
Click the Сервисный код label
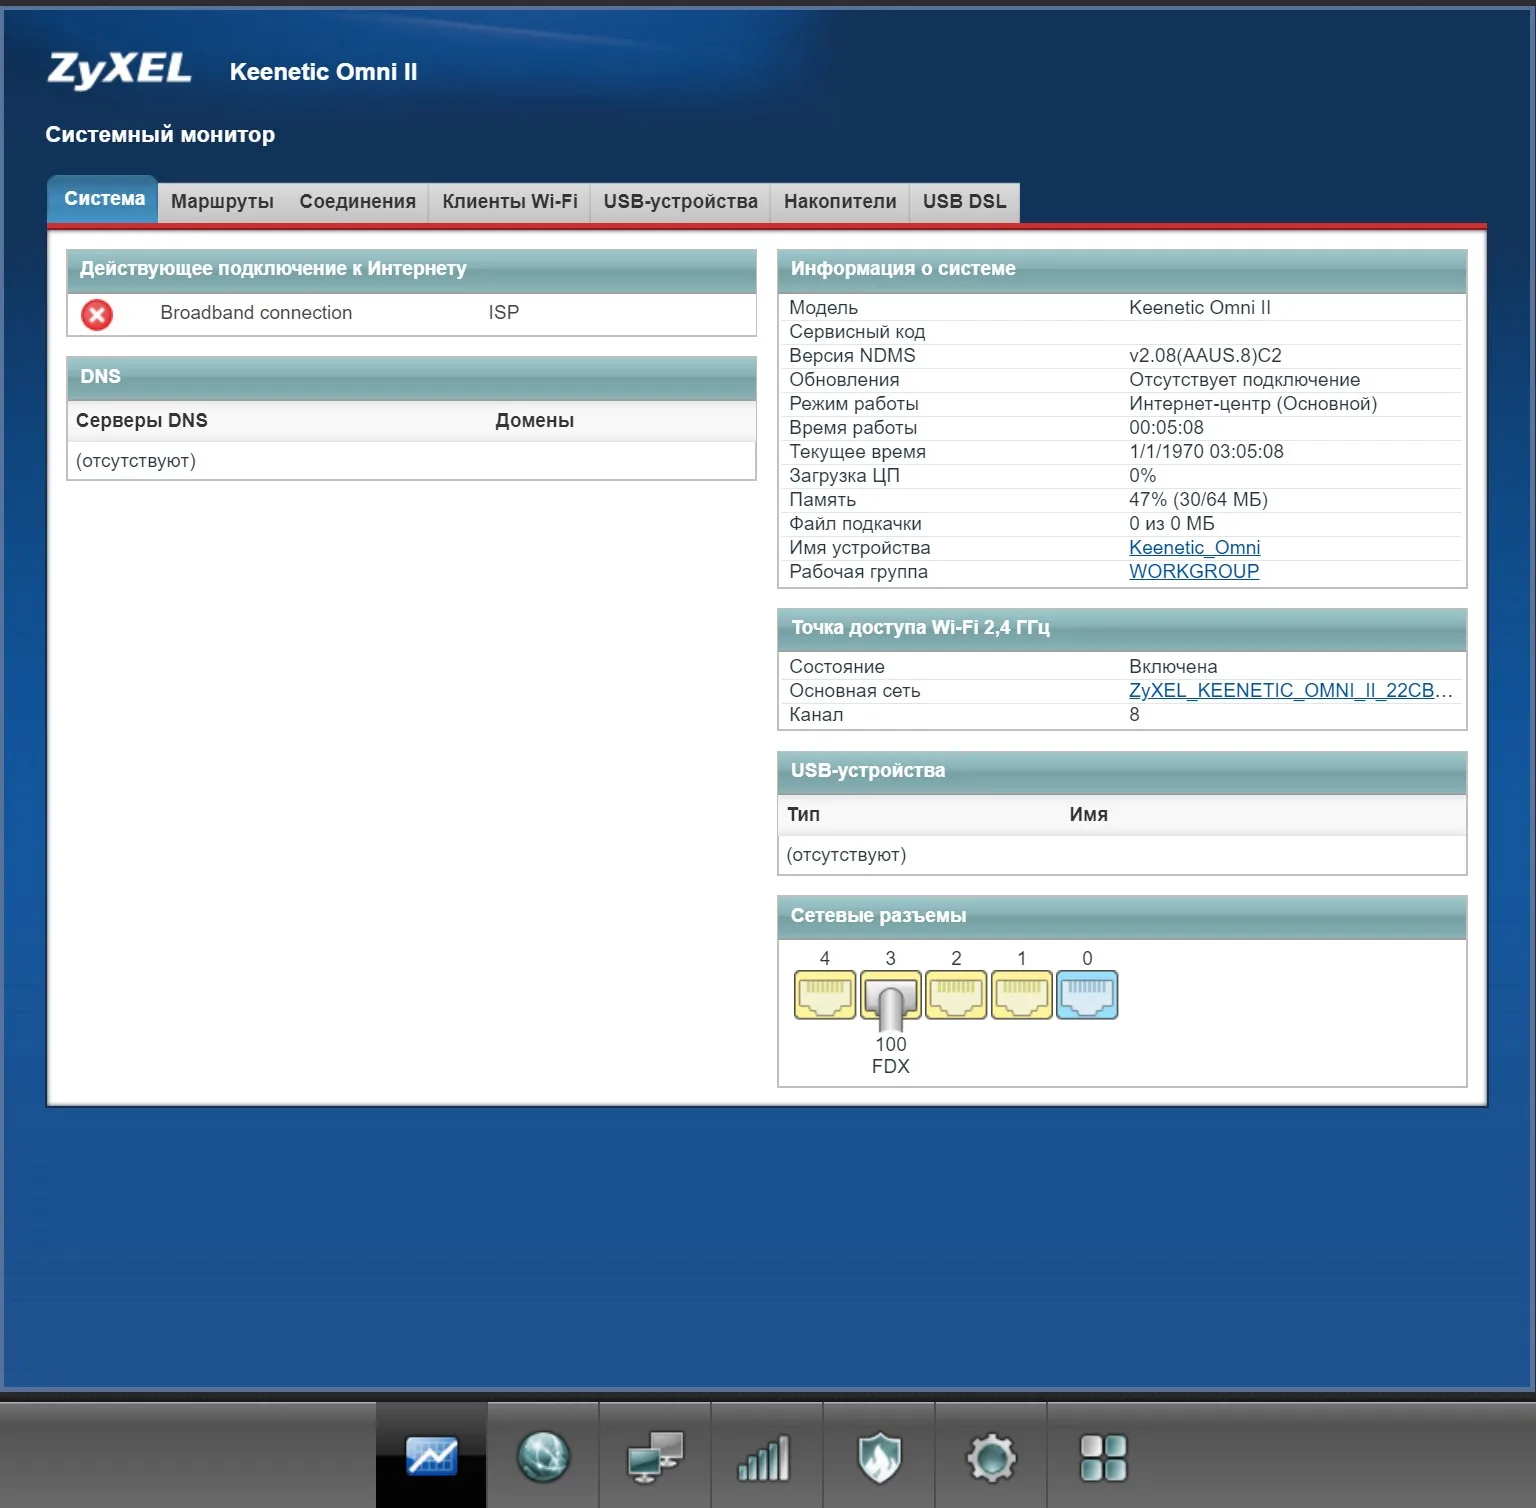857,332
